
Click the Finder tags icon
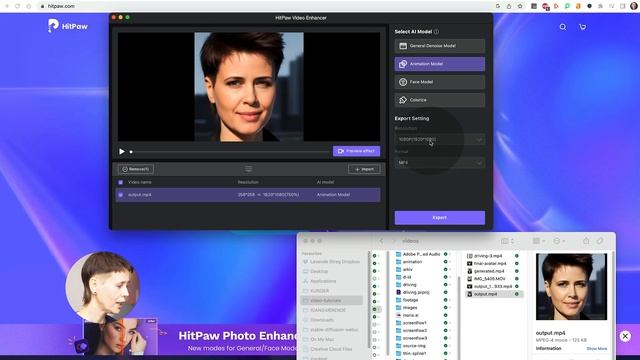[600, 241]
